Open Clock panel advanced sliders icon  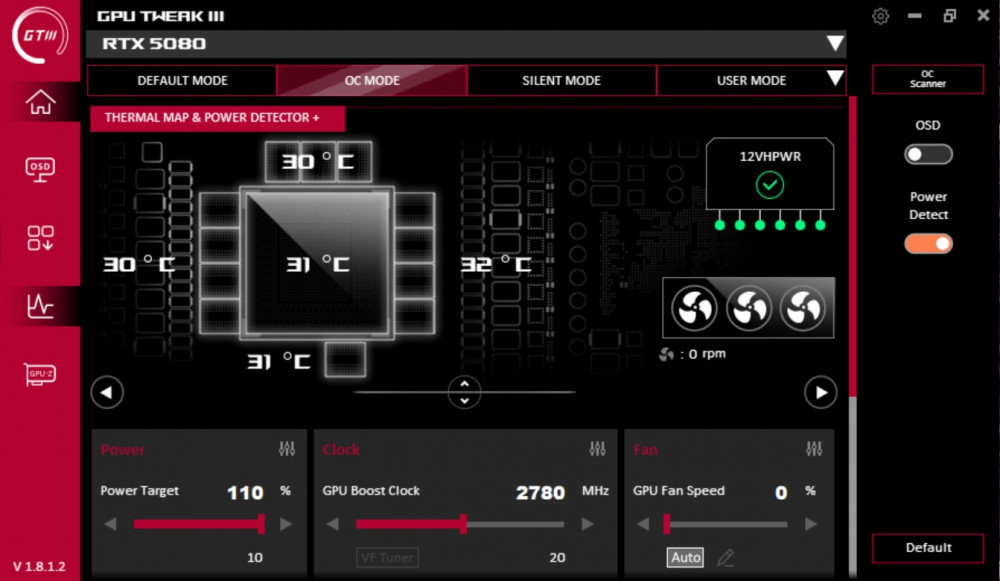coord(598,449)
